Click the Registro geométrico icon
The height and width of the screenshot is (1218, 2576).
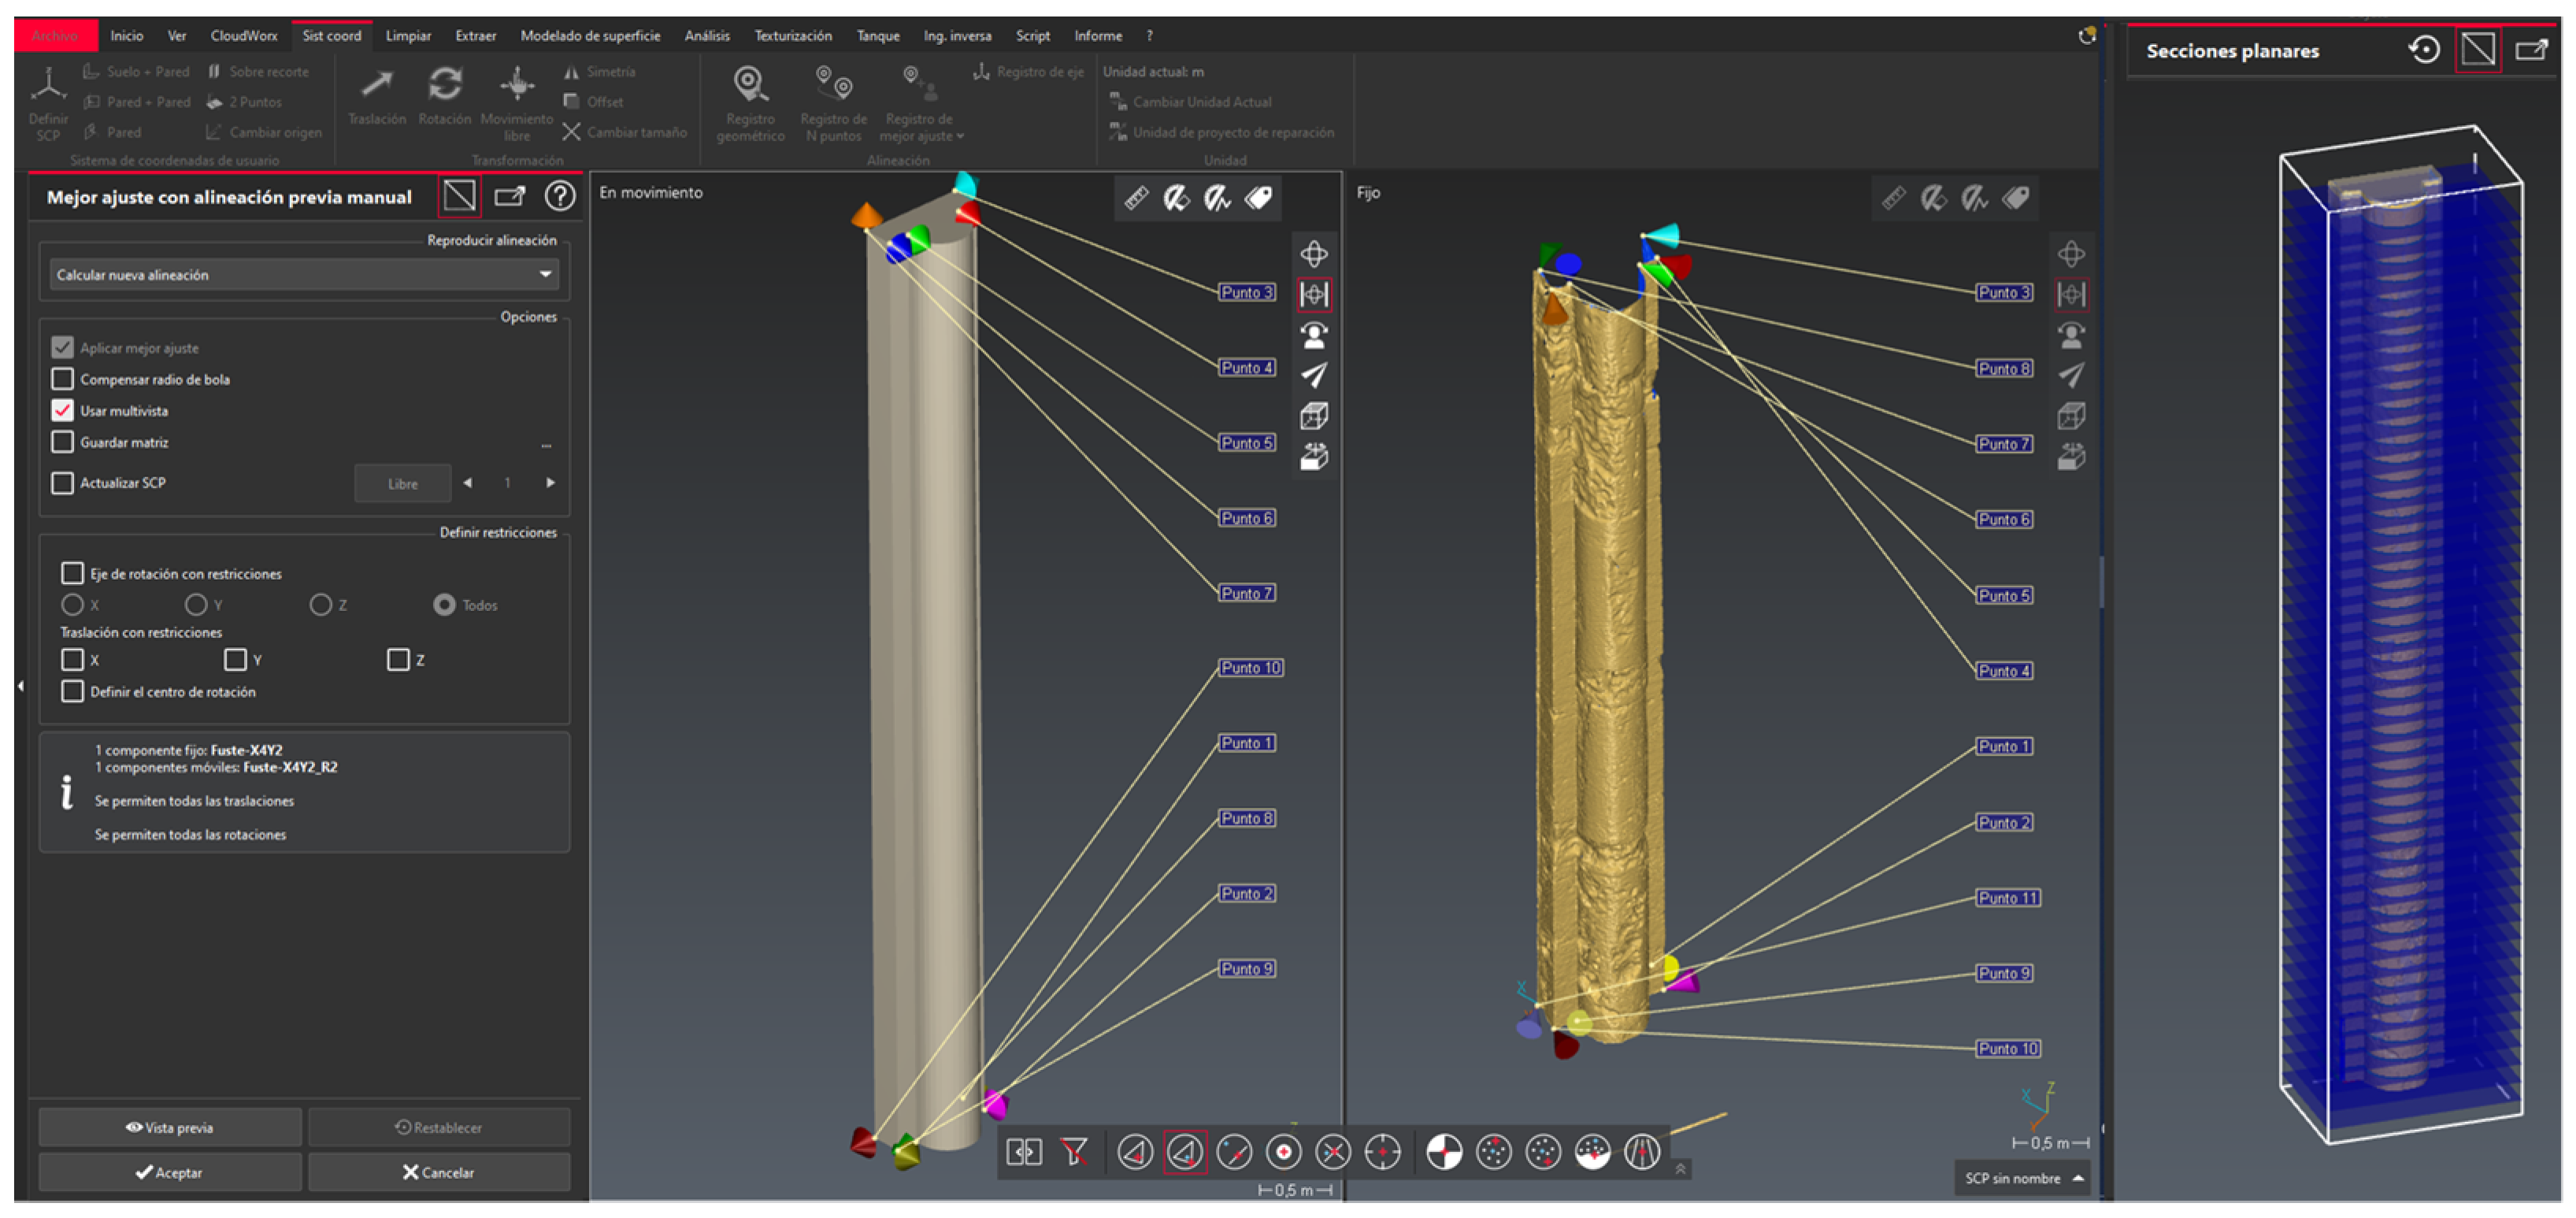coord(750,85)
